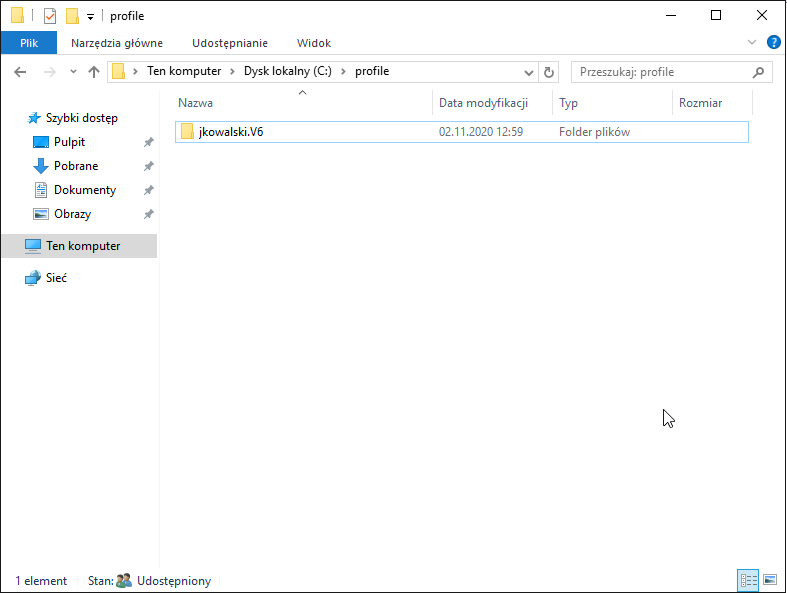Click the 1 element status text
This screenshot has height=593, width=787.
tap(41, 581)
